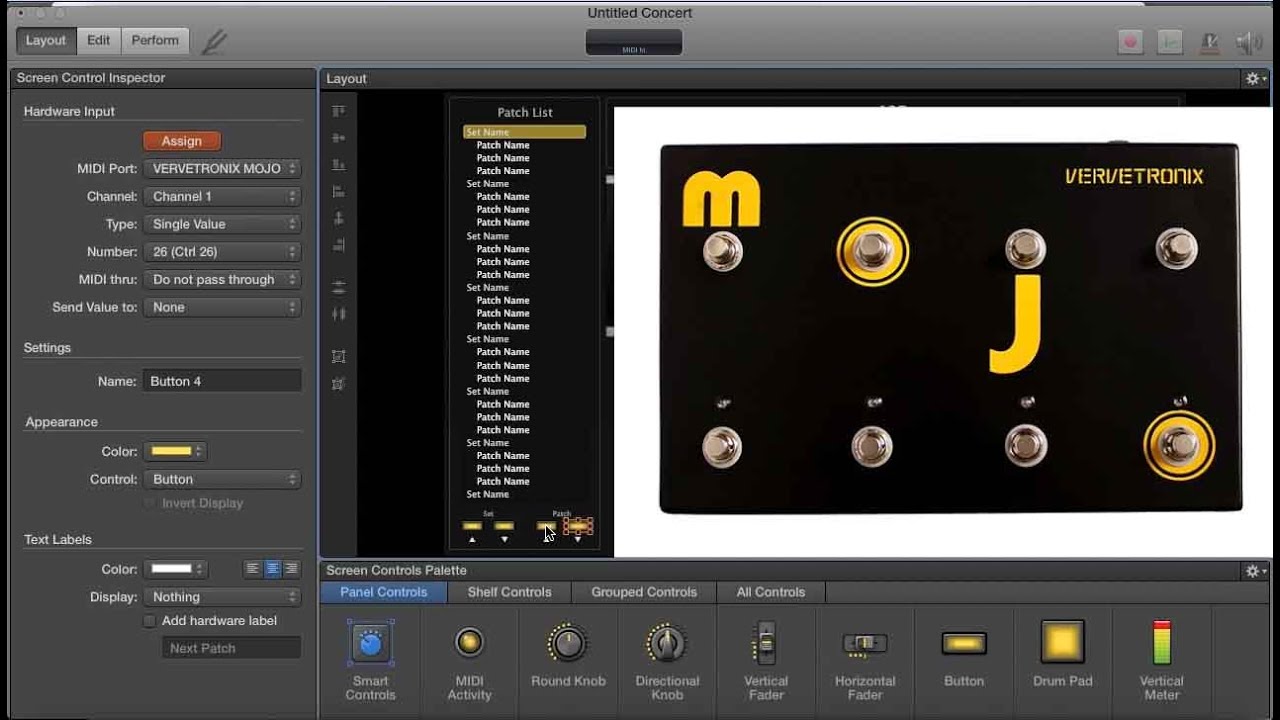Click the red record toolbar icon
Image resolution: width=1280 pixels, height=720 pixels.
(1131, 42)
